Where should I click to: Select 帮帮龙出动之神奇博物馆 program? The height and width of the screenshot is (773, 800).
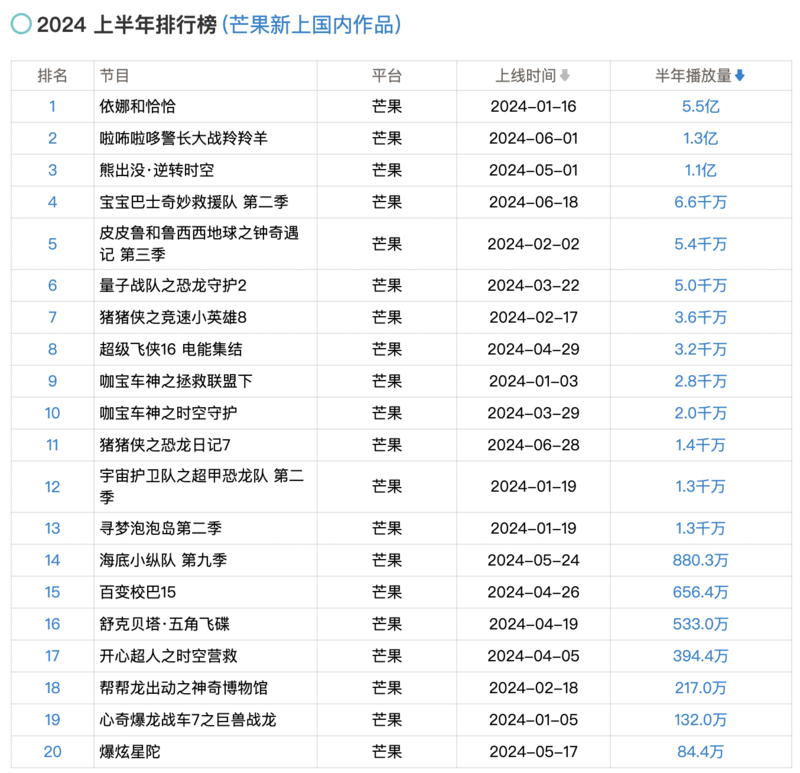tap(184, 688)
